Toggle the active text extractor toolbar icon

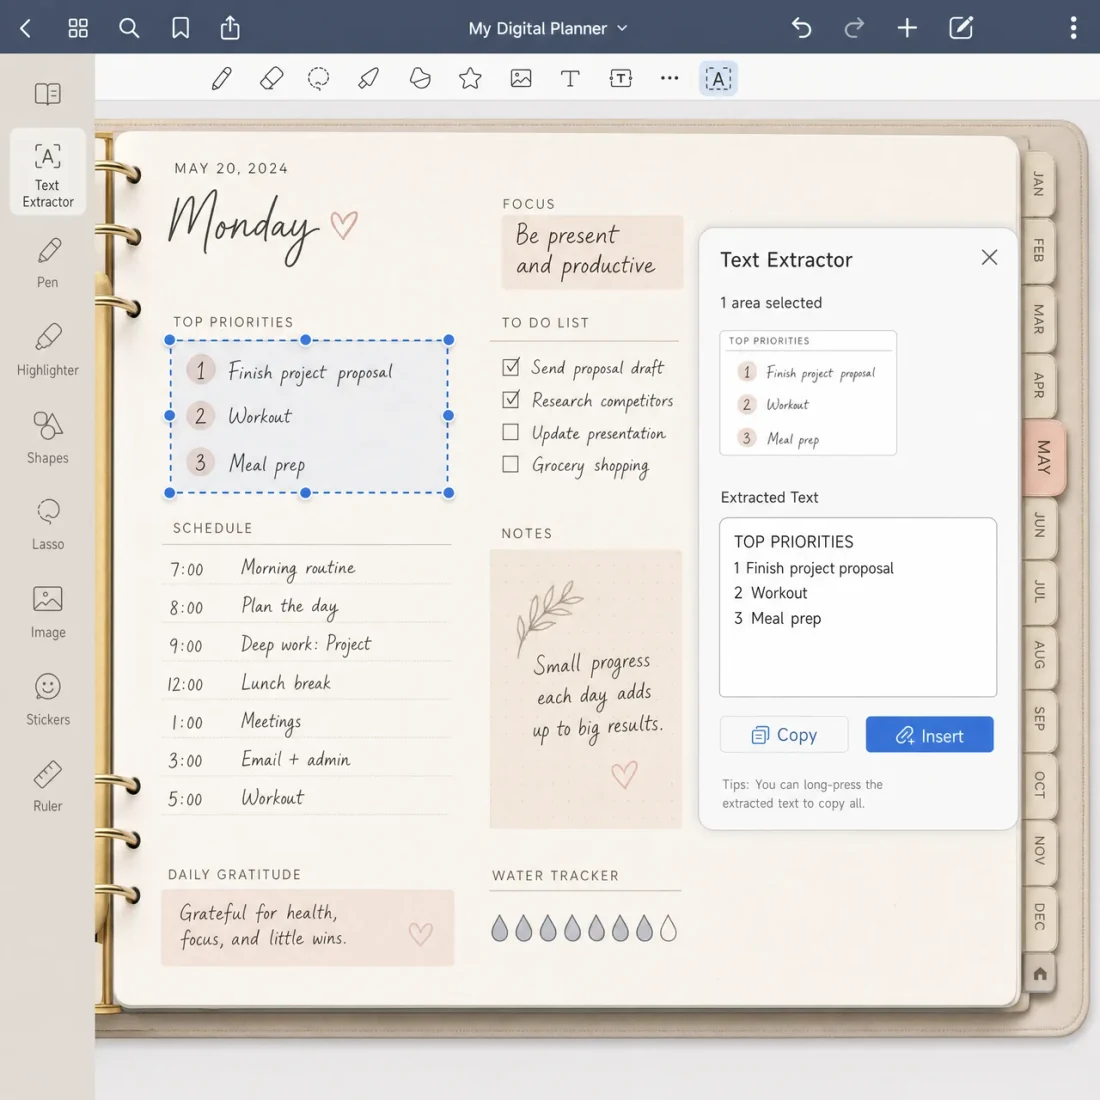(x=718, y=79)
